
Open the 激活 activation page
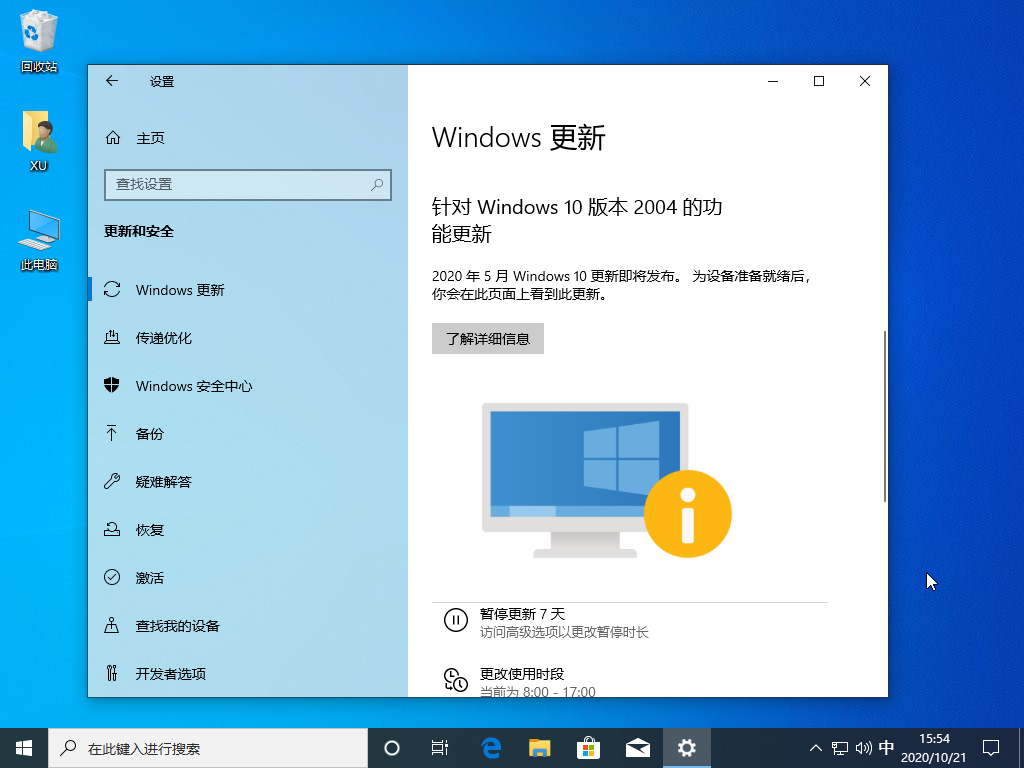149,578
